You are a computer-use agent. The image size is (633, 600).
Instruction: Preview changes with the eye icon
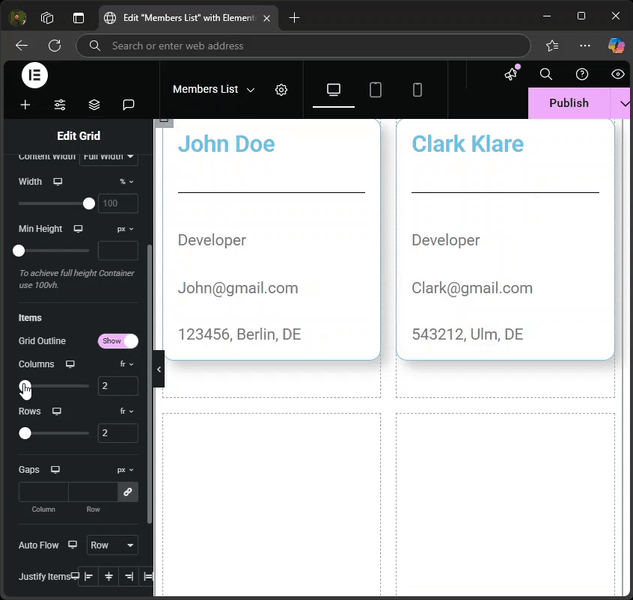click(618, 74)
